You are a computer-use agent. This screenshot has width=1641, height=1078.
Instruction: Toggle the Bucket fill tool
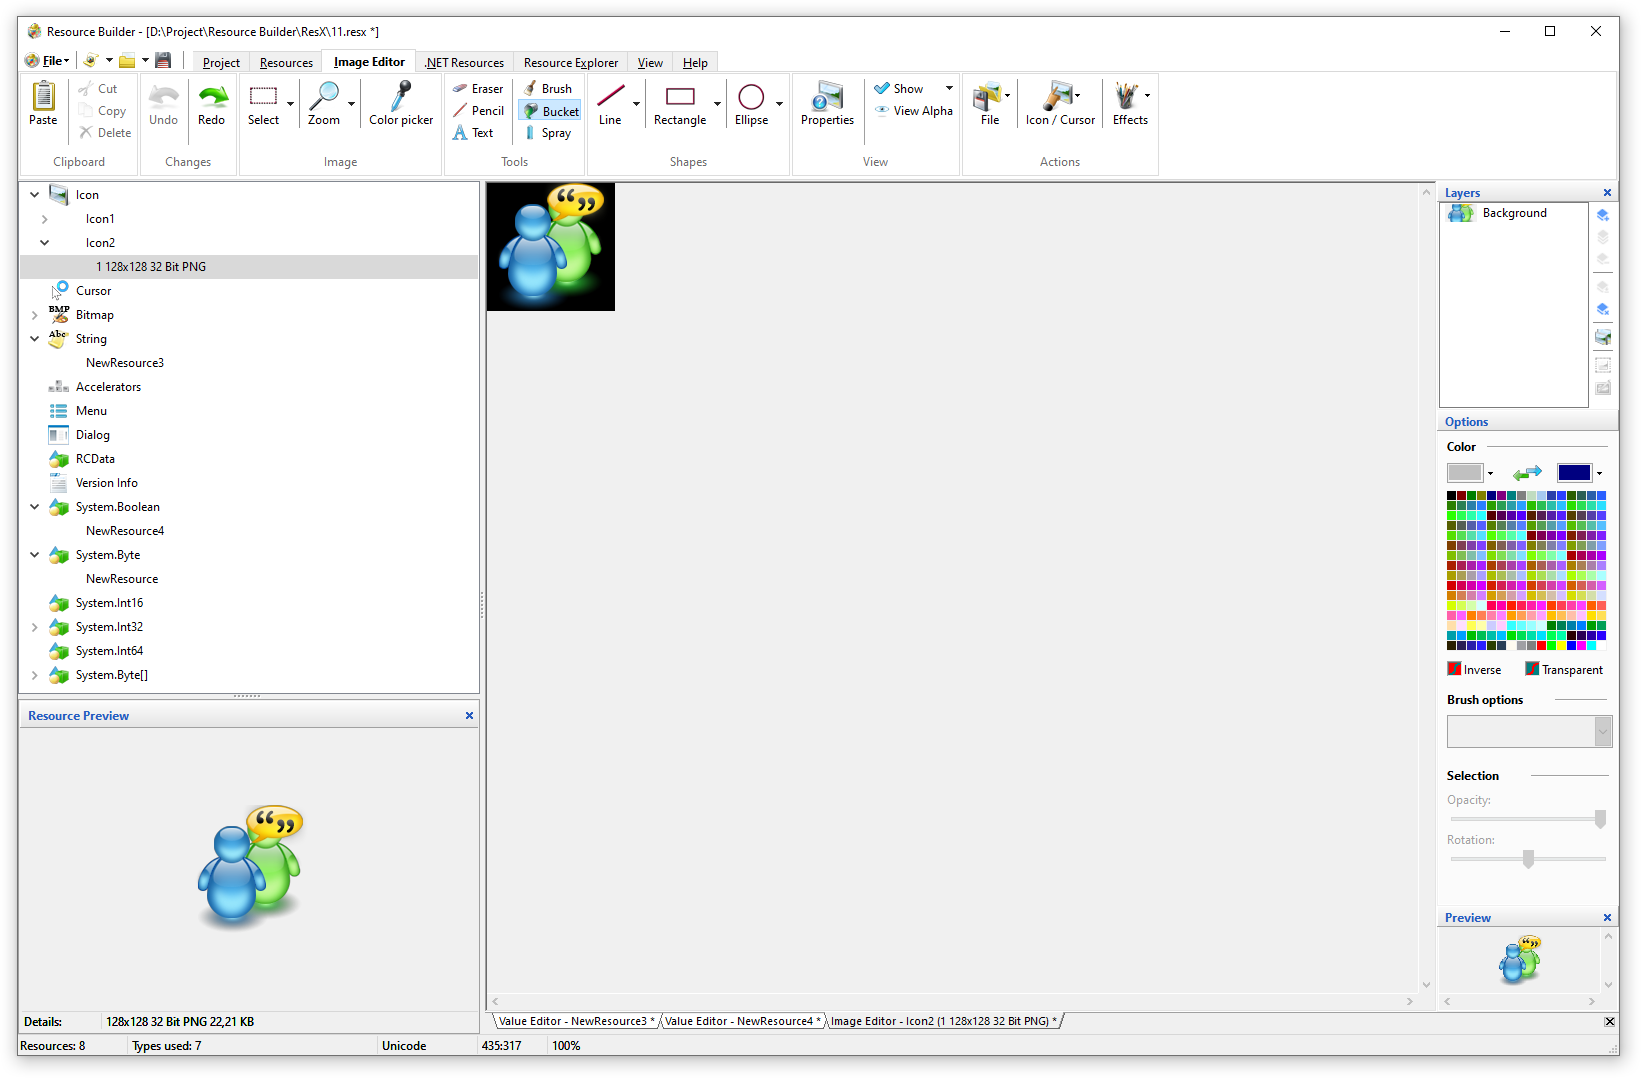coord(550,111)
